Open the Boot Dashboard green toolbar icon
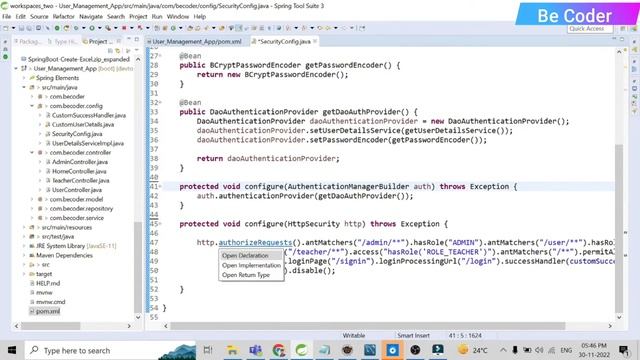The image size is (640, 360). point(57,28)
